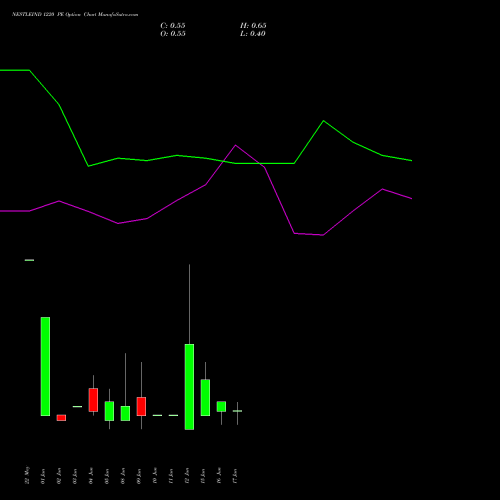Click the purple line's highest peak
Screen dimensions: 500x500
235,145
